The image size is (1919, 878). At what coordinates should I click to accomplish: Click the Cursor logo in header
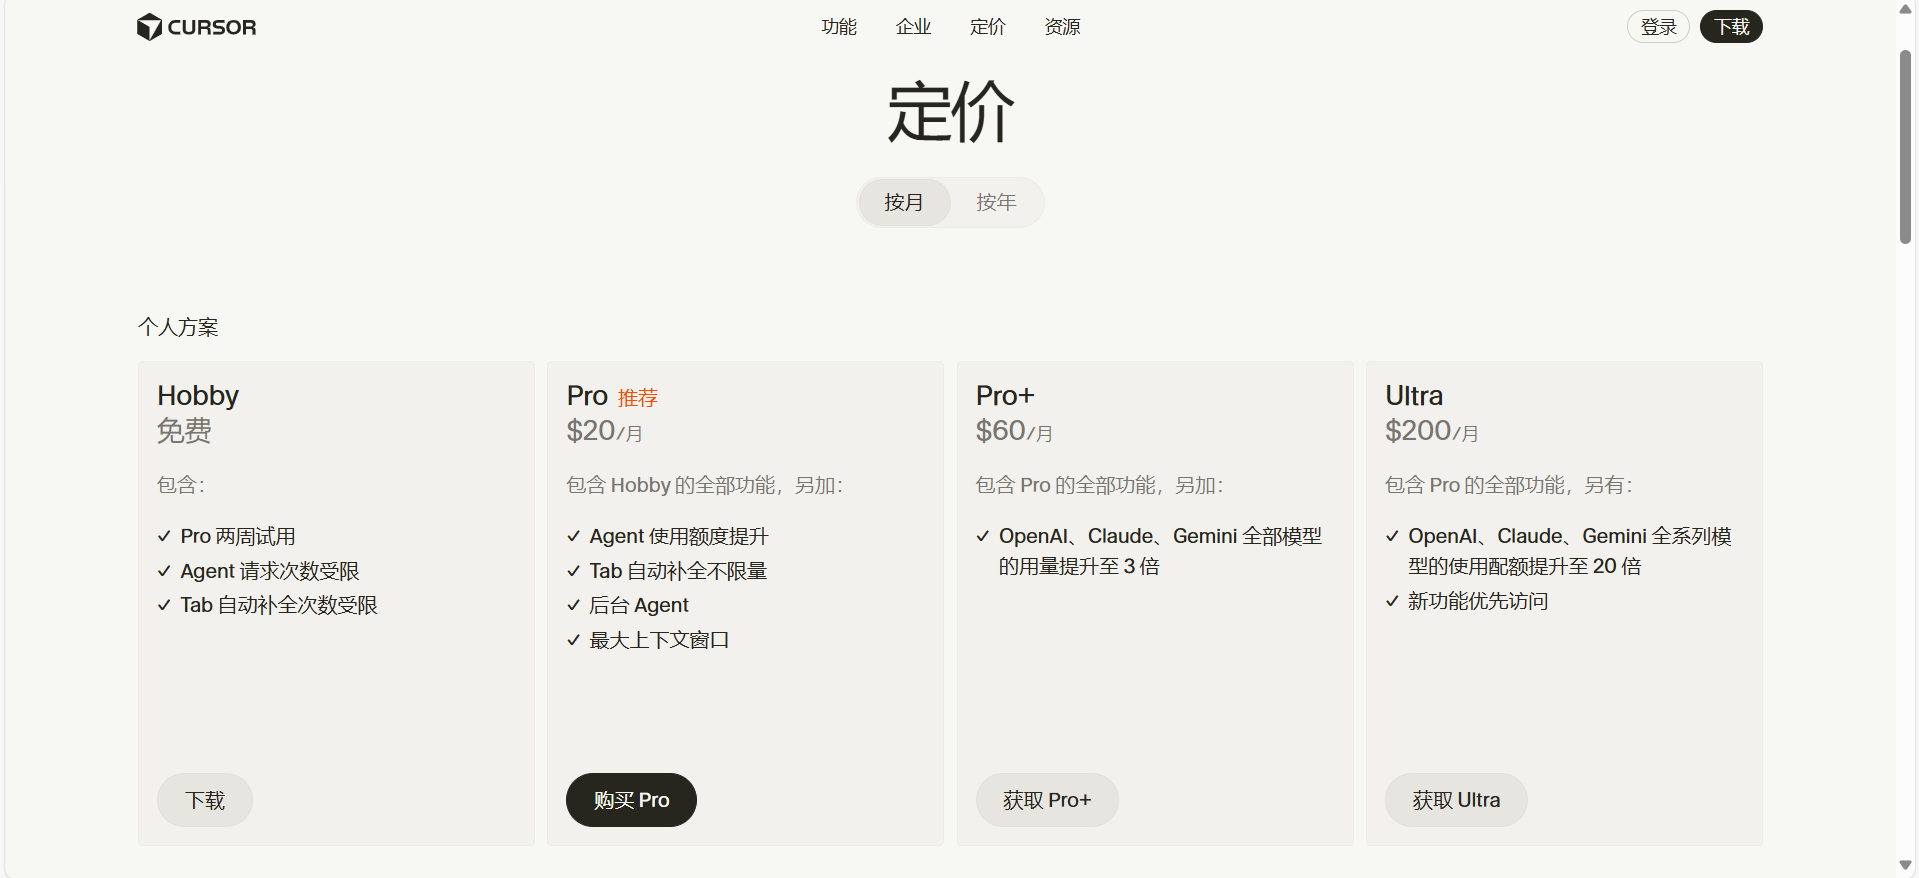pos(197,27)
